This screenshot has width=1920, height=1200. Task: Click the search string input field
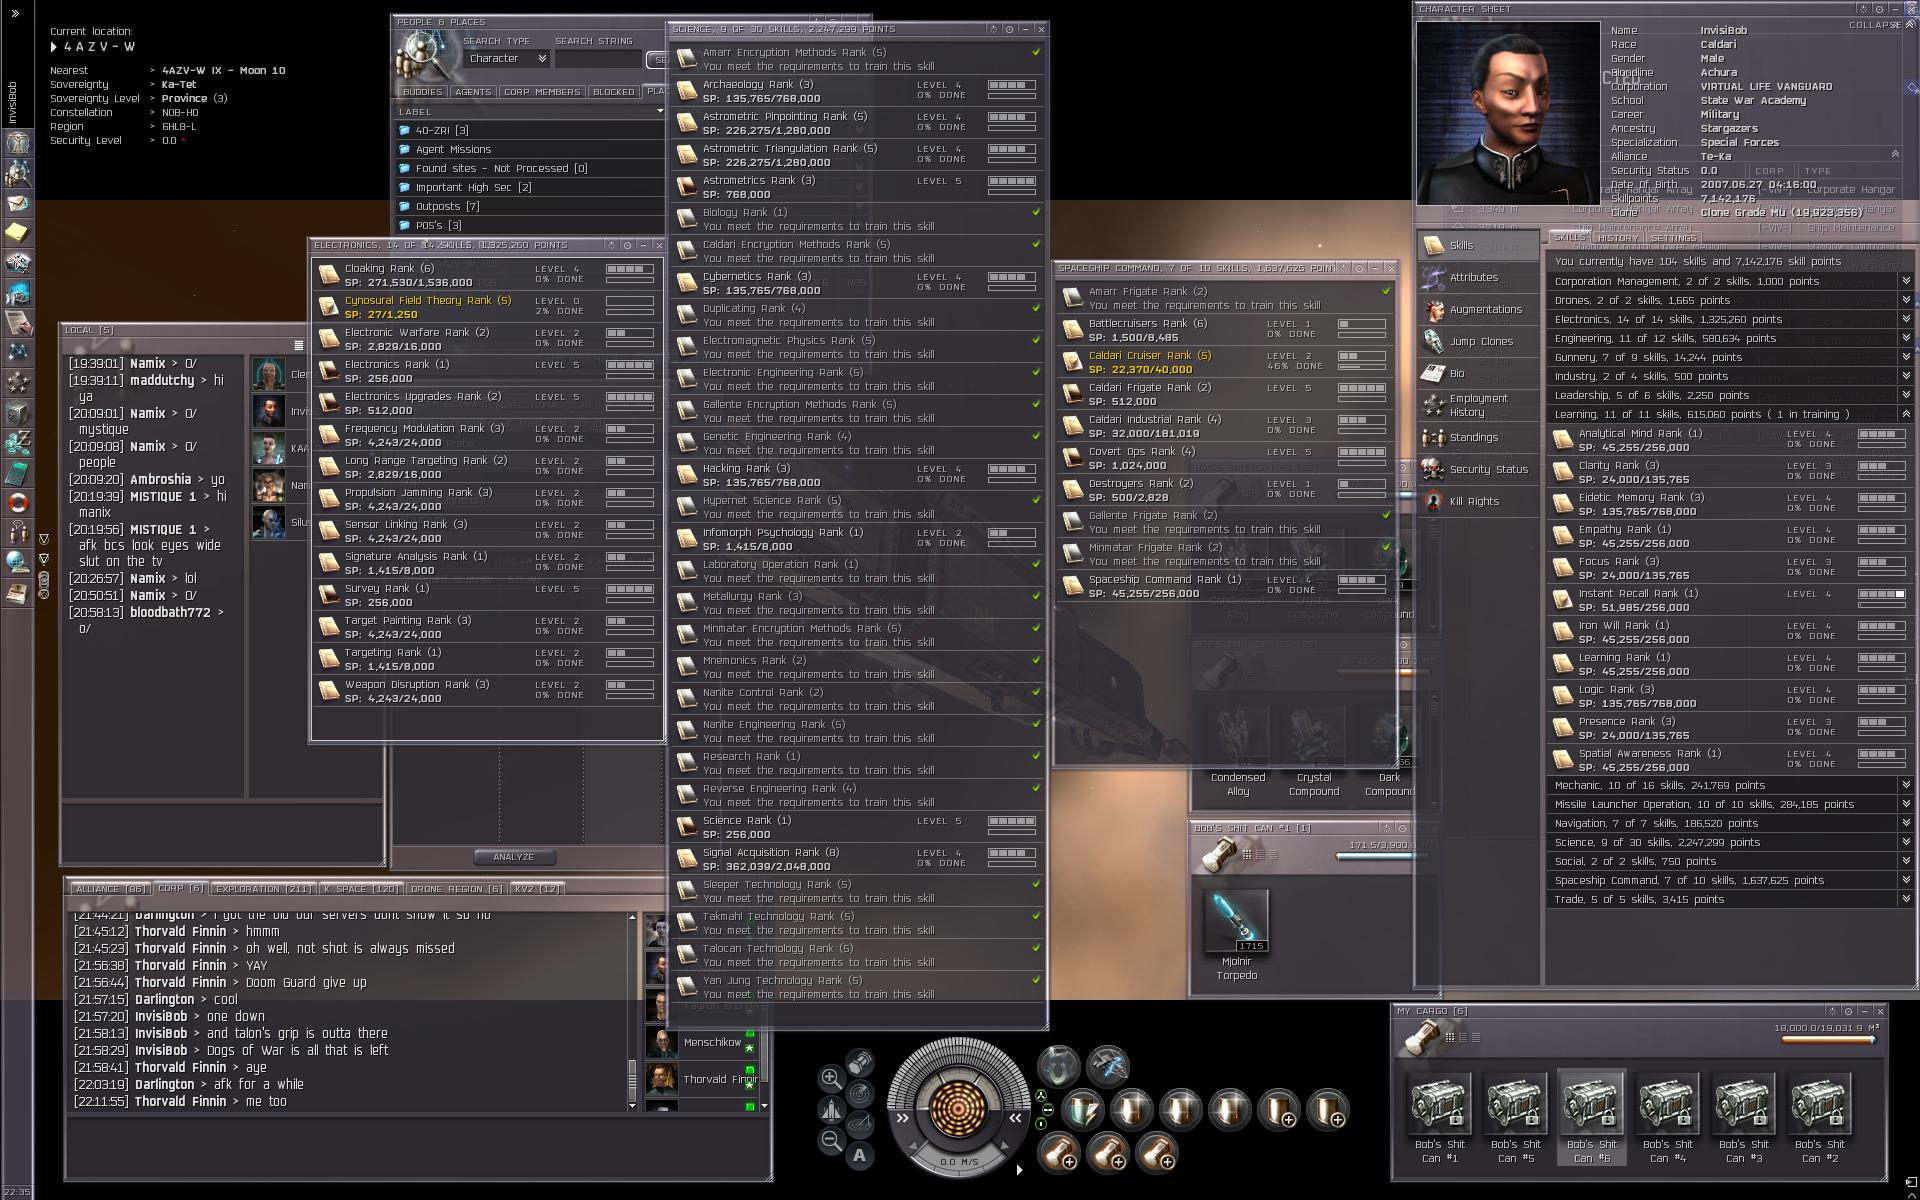click(598, 59)
